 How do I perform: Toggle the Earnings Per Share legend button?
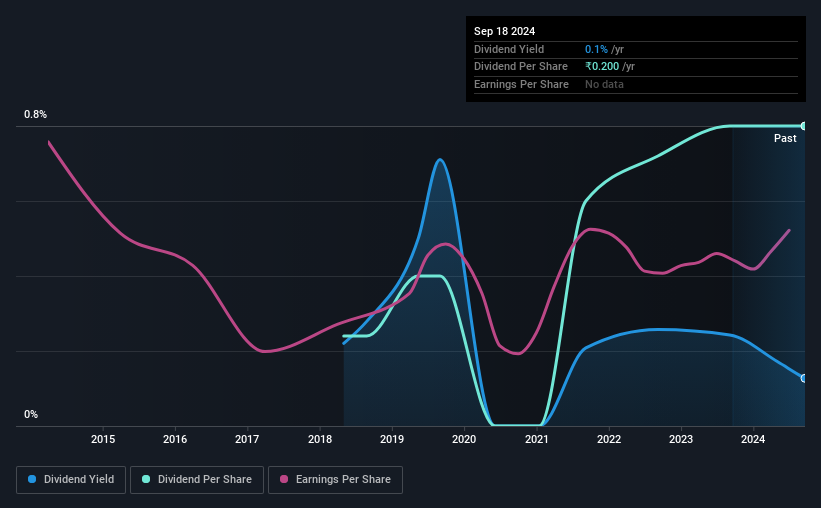tap(335, 480)
